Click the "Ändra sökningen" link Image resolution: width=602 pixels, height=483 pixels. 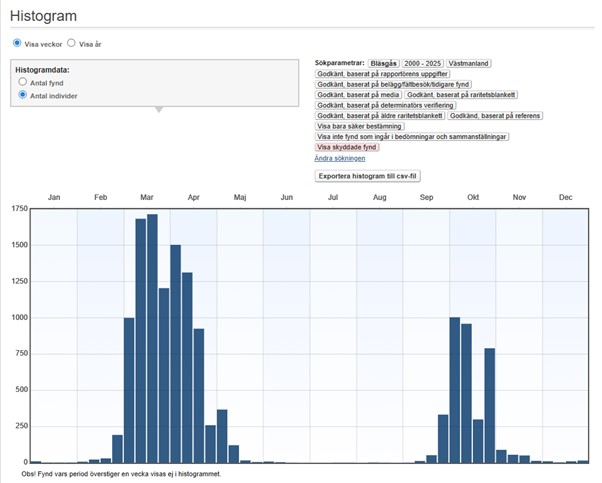point(339,158)
